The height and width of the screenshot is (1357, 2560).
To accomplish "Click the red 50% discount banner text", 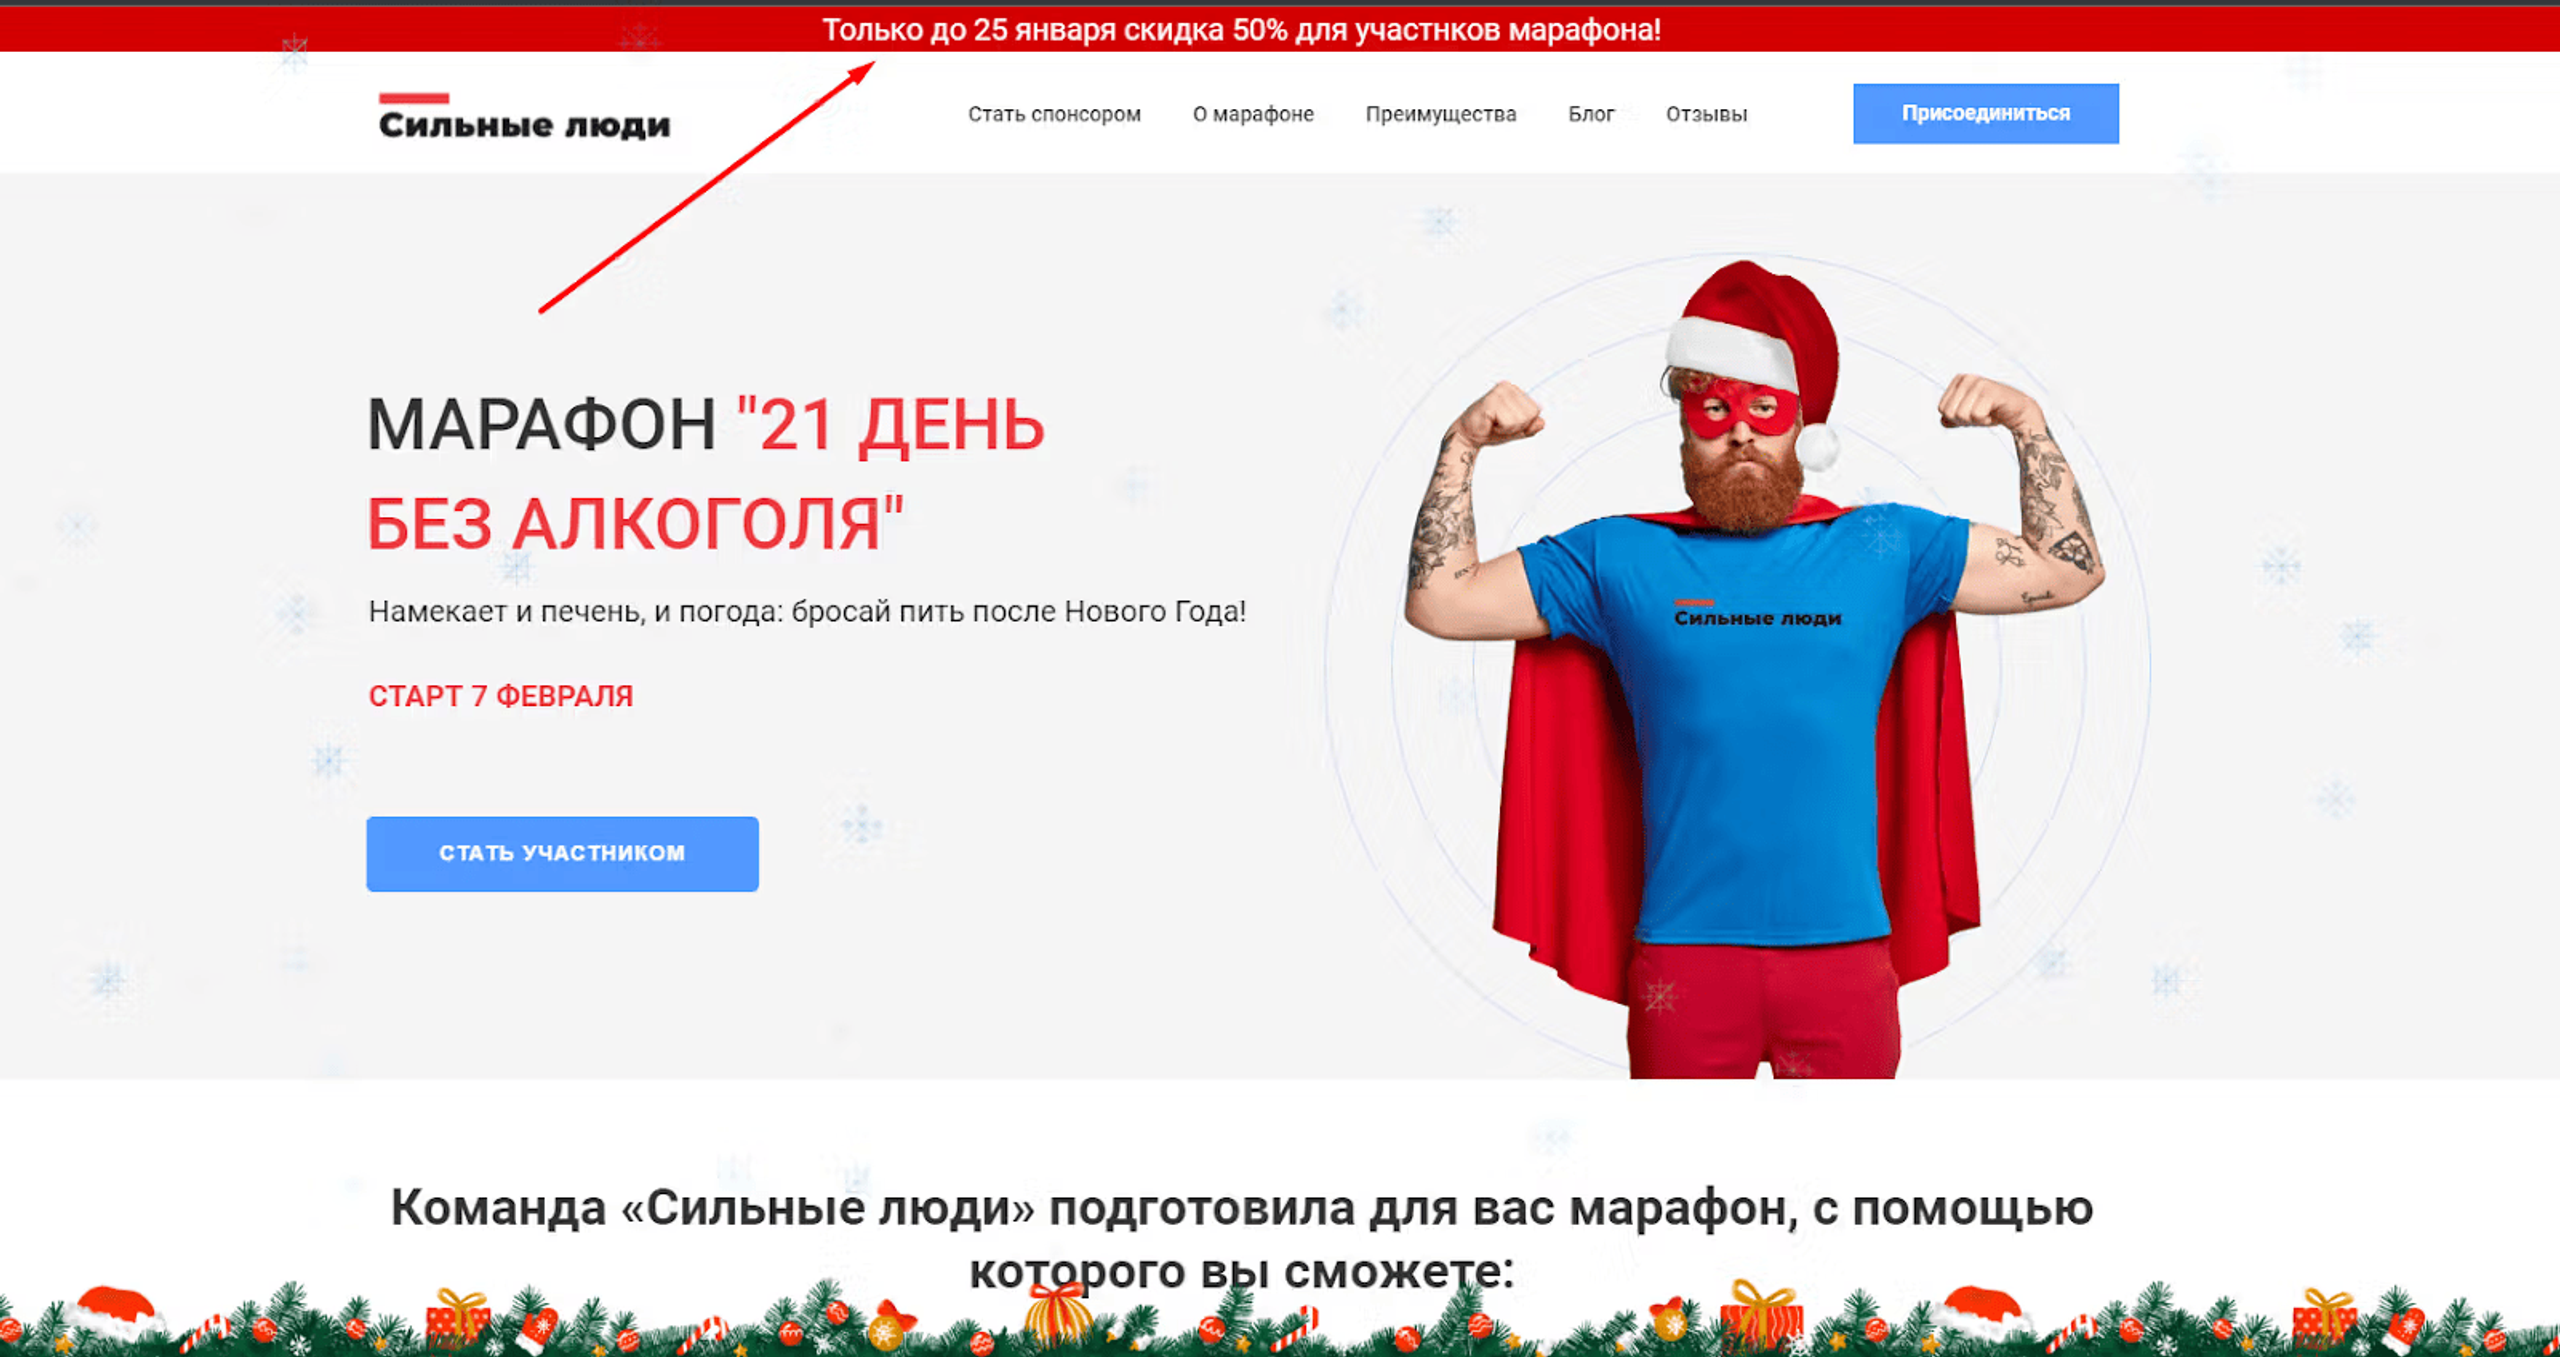I will [1241, 30].
